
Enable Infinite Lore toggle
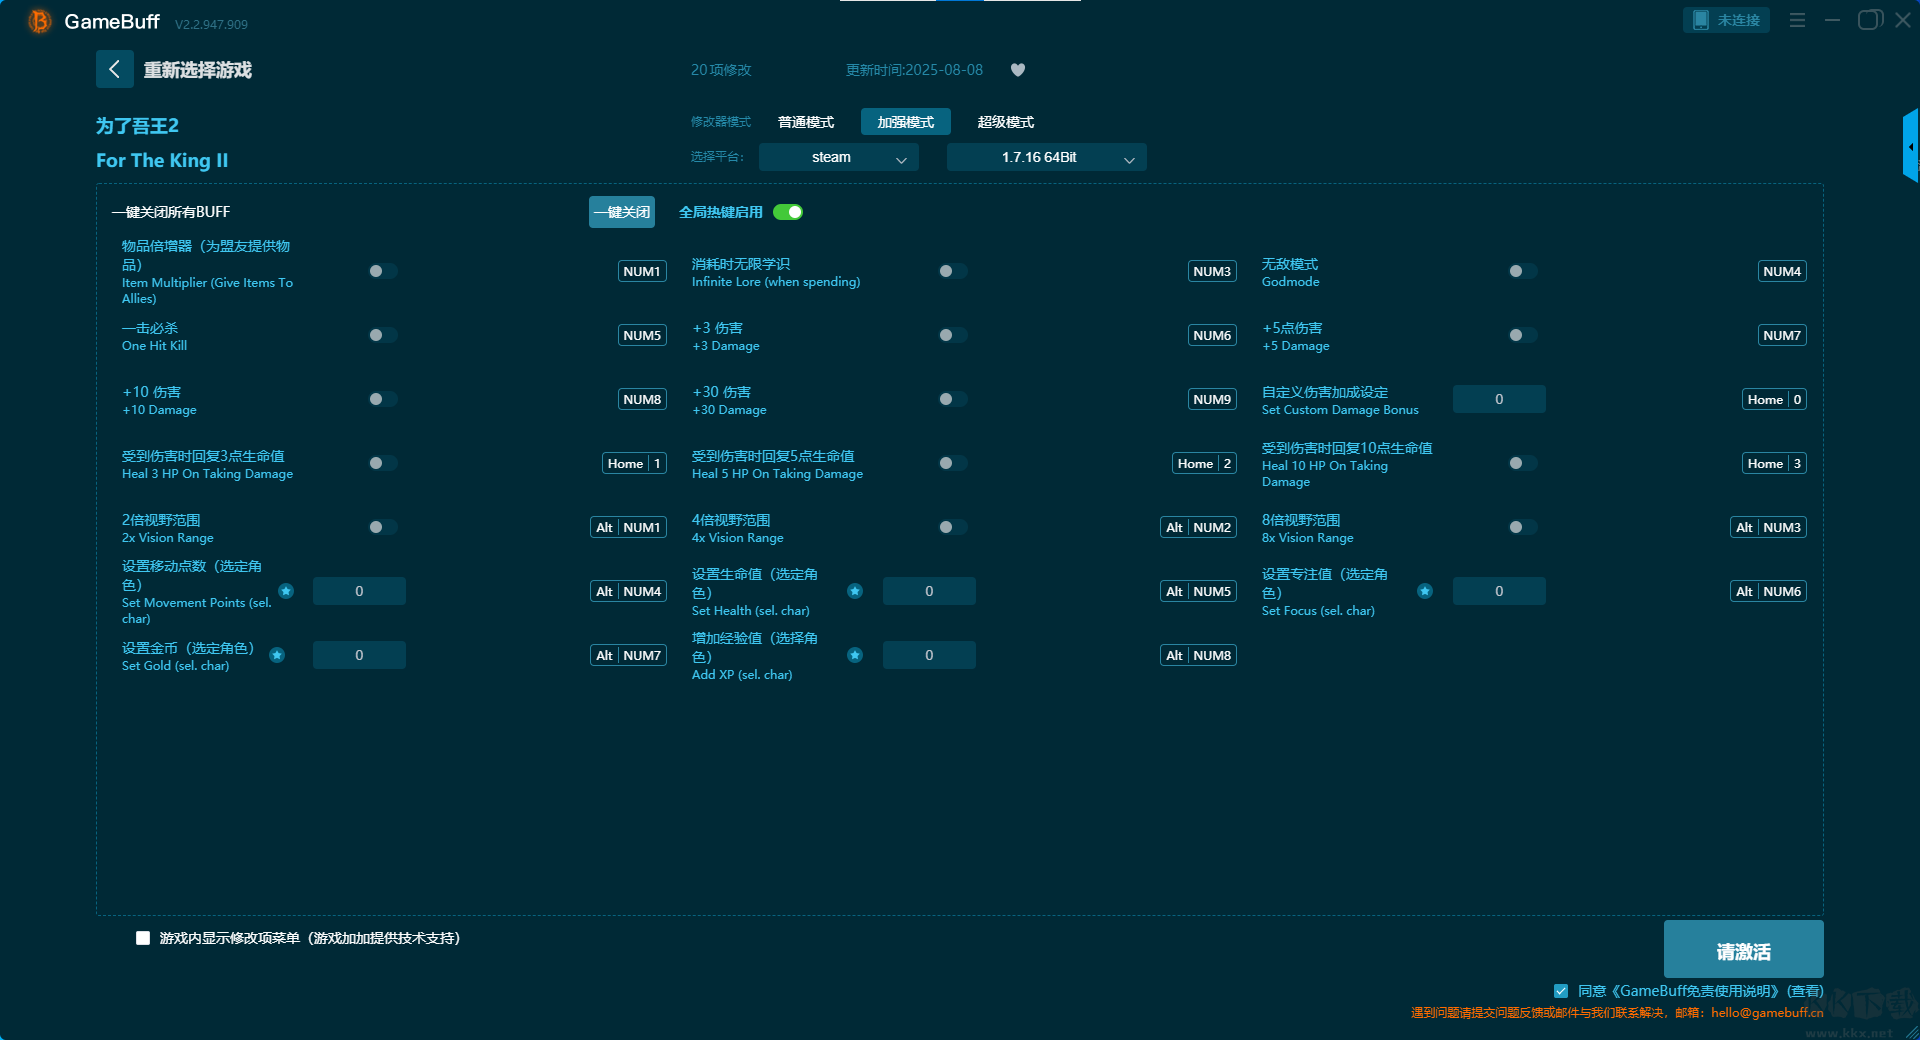click(x=953, y=271)
